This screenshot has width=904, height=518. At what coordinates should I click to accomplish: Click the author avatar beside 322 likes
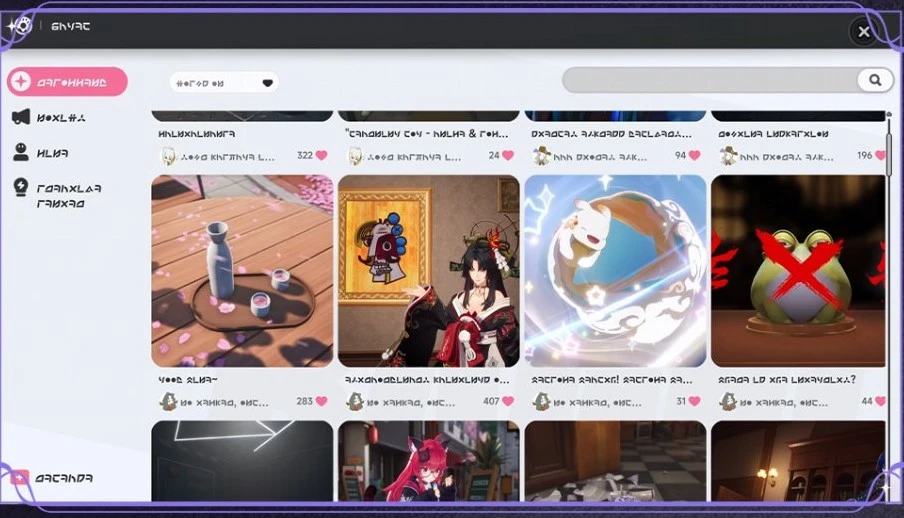pos(168,156)
